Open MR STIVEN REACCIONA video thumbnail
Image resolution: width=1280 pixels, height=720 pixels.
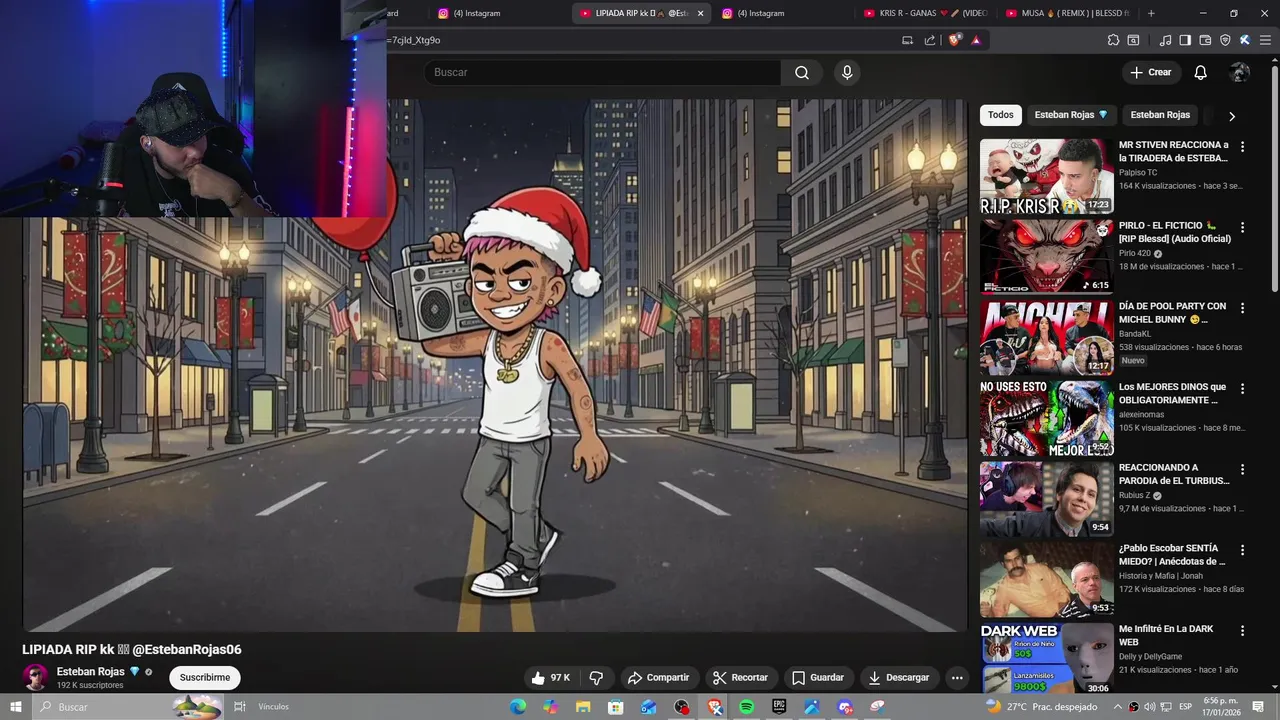point(1047,176)
